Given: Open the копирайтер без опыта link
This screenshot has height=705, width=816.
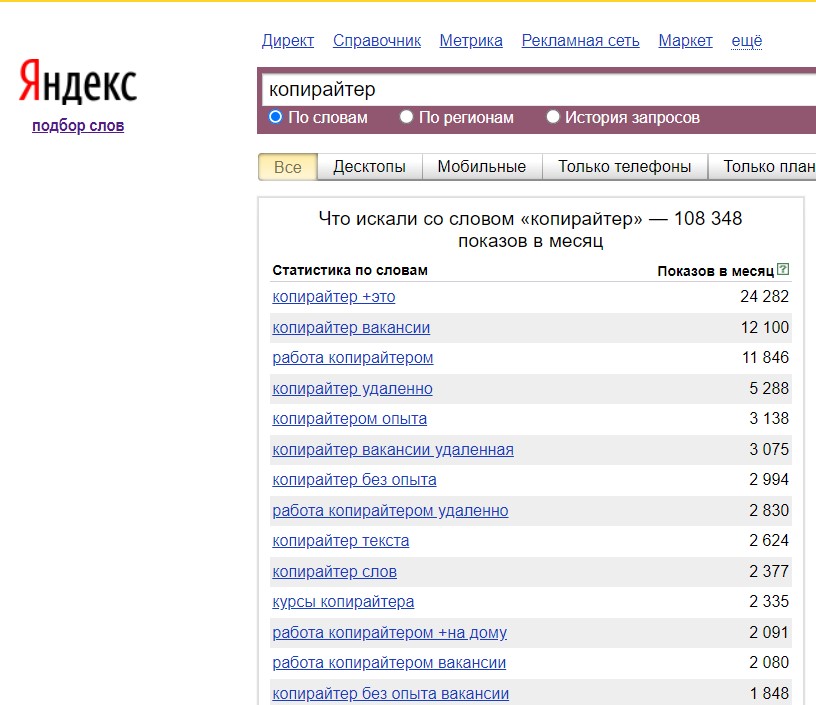Looking at the screenshot, I should [x=354, y=480].
